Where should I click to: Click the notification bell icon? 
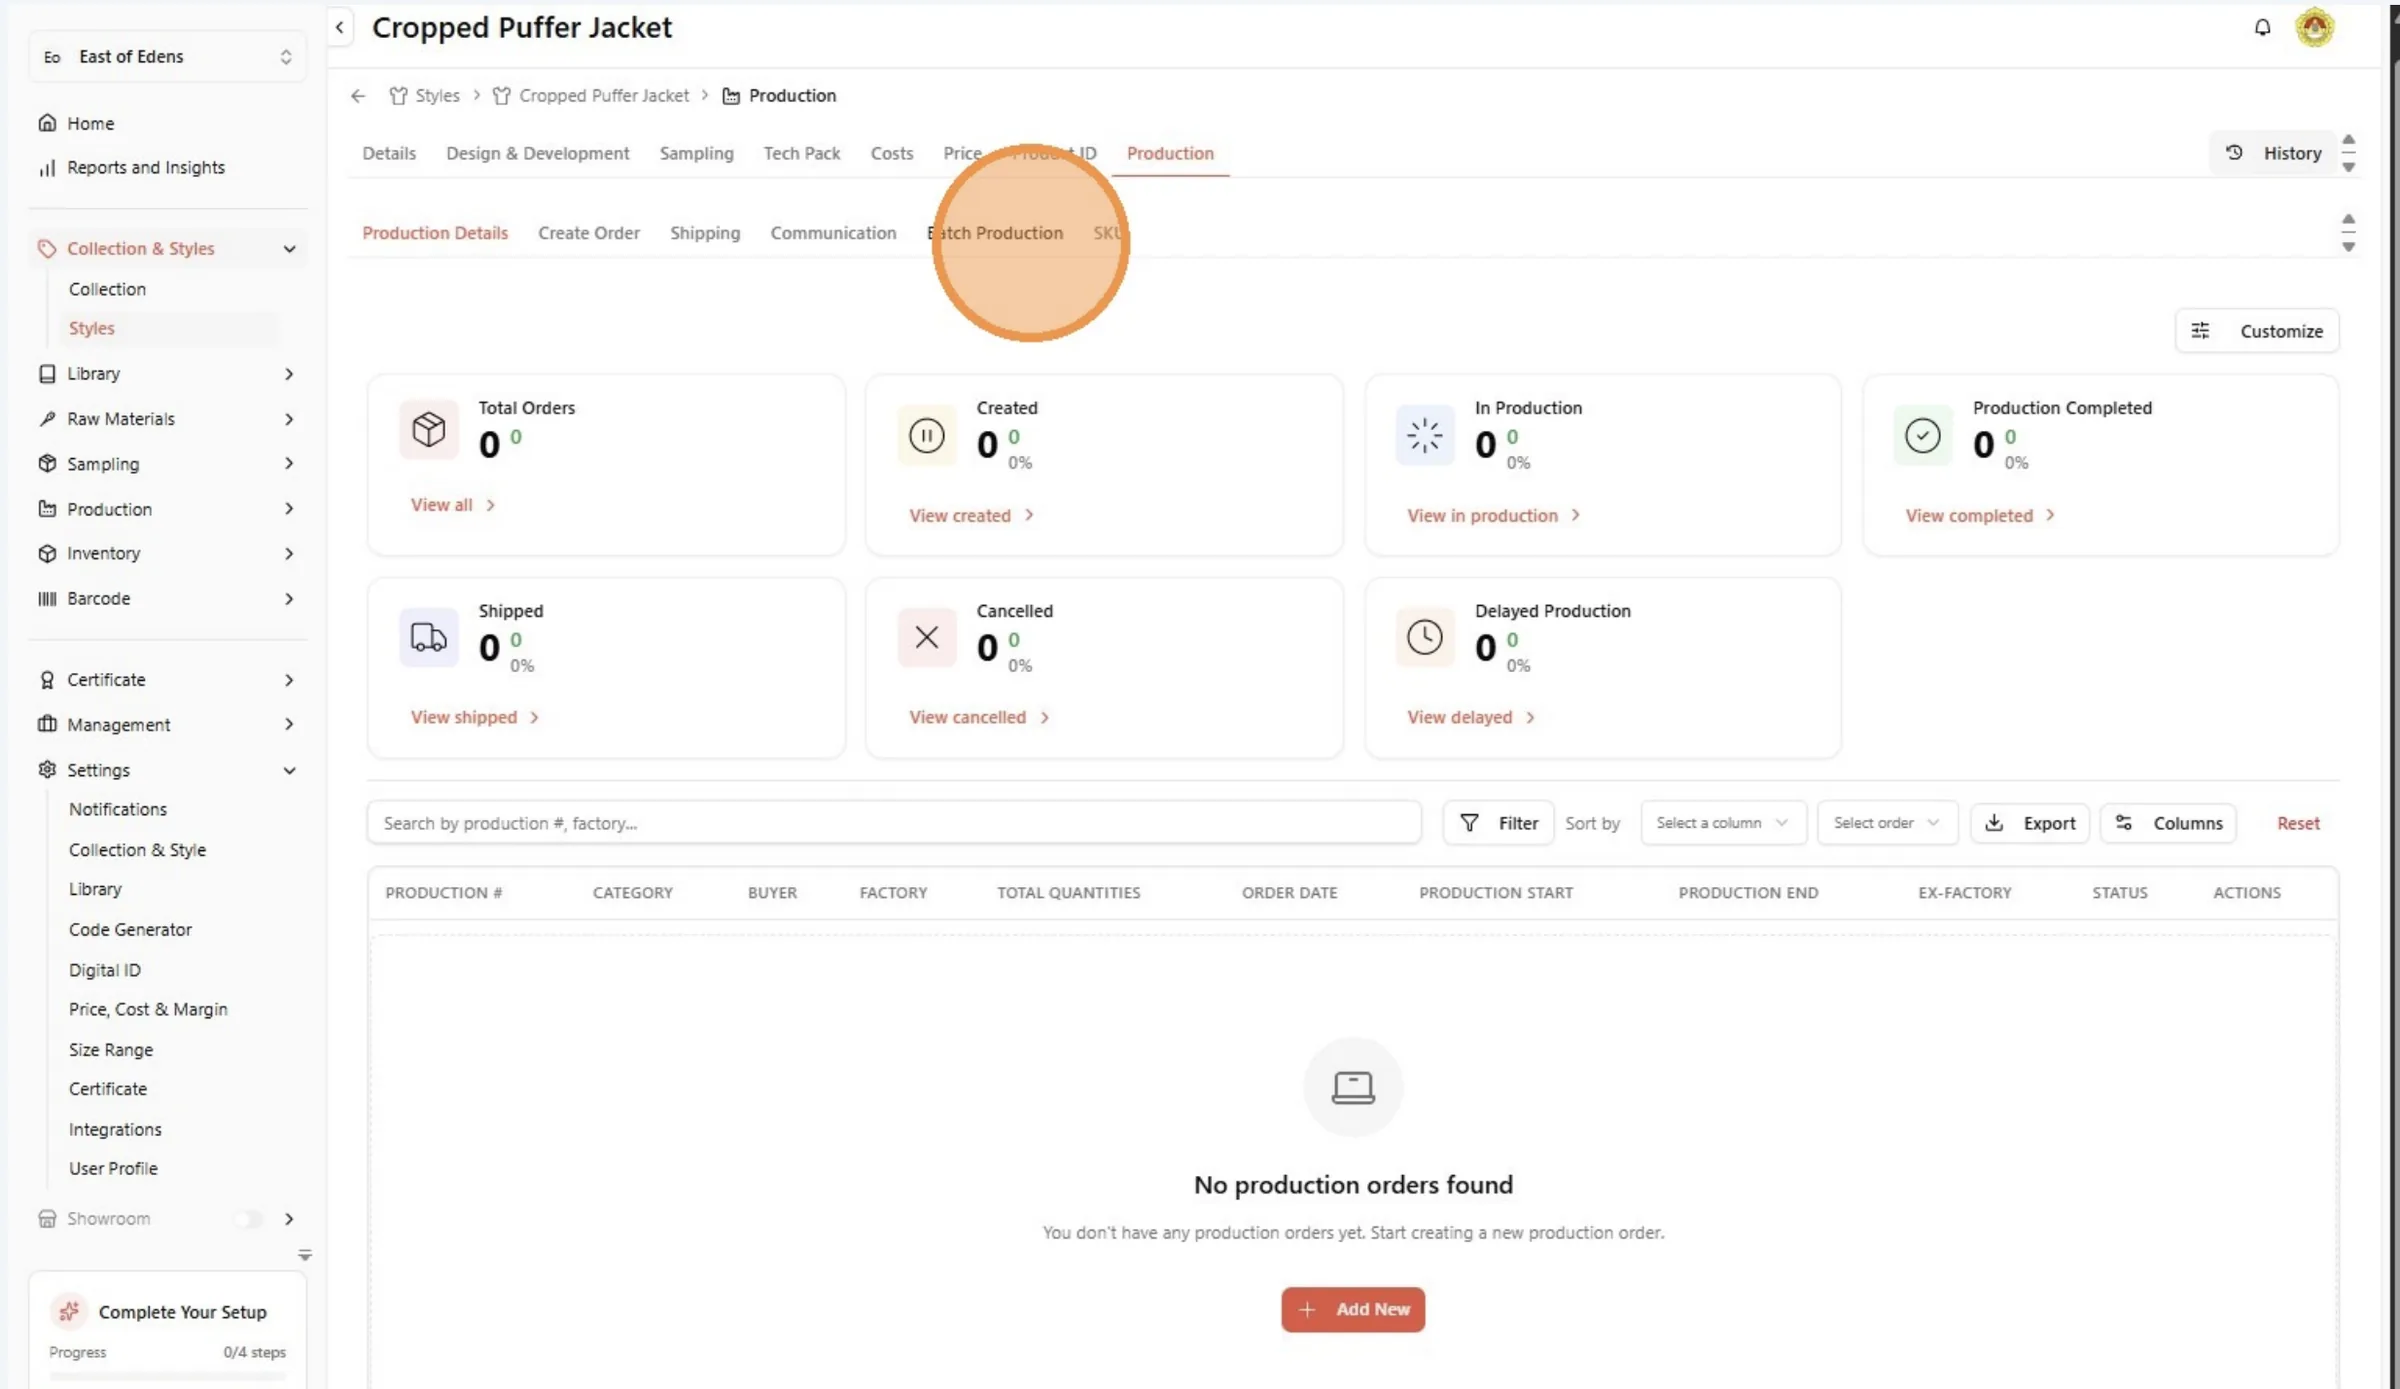point(2262,28)
